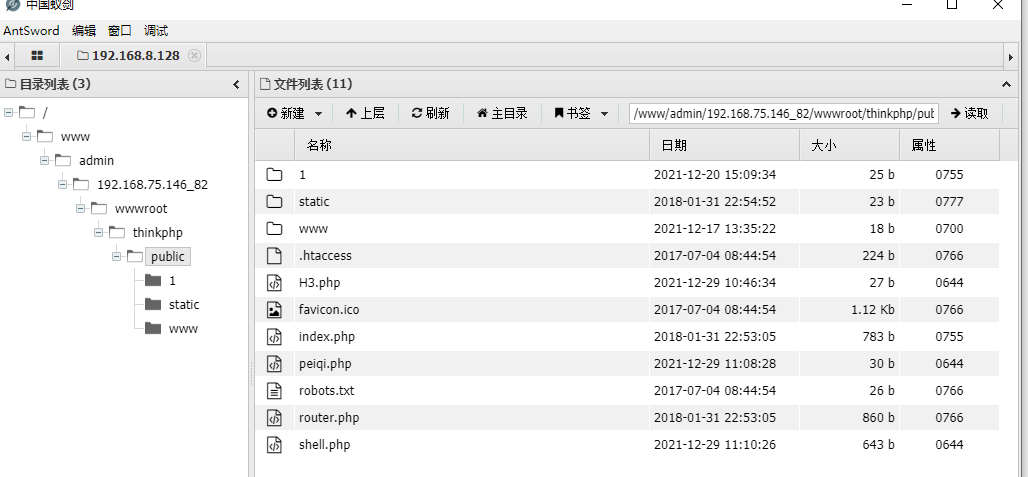Screen dimensions: 1028x477
Task: Collapse the 目录列表 panel with left chevron
Action: click(x=236, y=85)
